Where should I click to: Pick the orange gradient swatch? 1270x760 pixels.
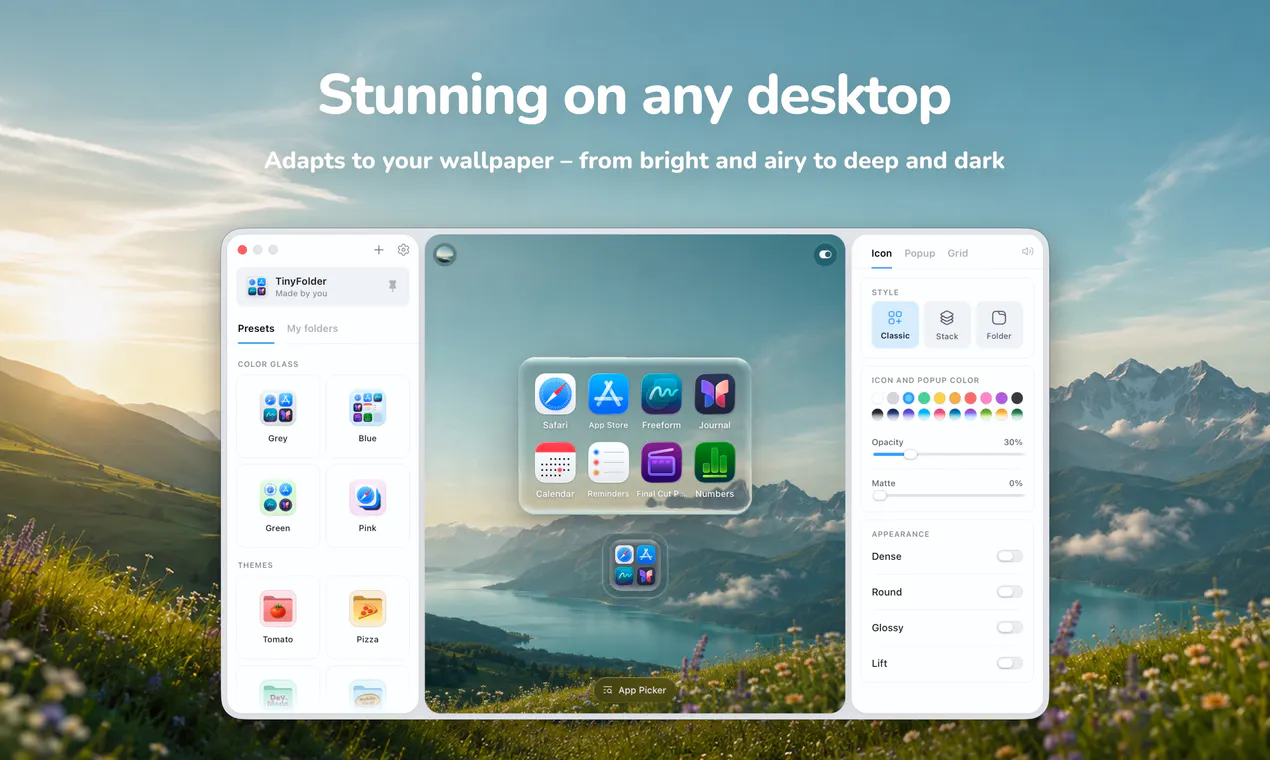(x=1002, y=414)
